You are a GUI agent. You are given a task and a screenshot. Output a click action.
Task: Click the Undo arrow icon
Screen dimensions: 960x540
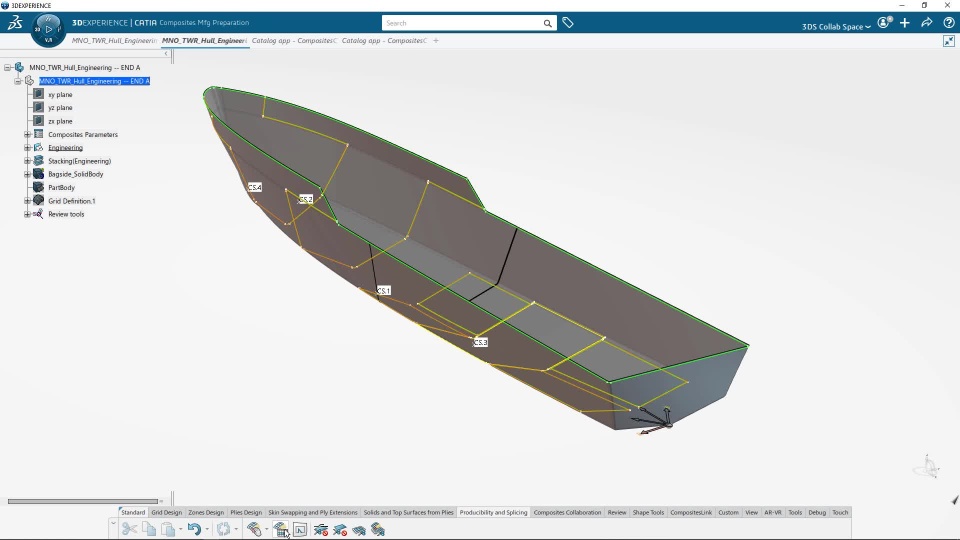tap(194, 529)
